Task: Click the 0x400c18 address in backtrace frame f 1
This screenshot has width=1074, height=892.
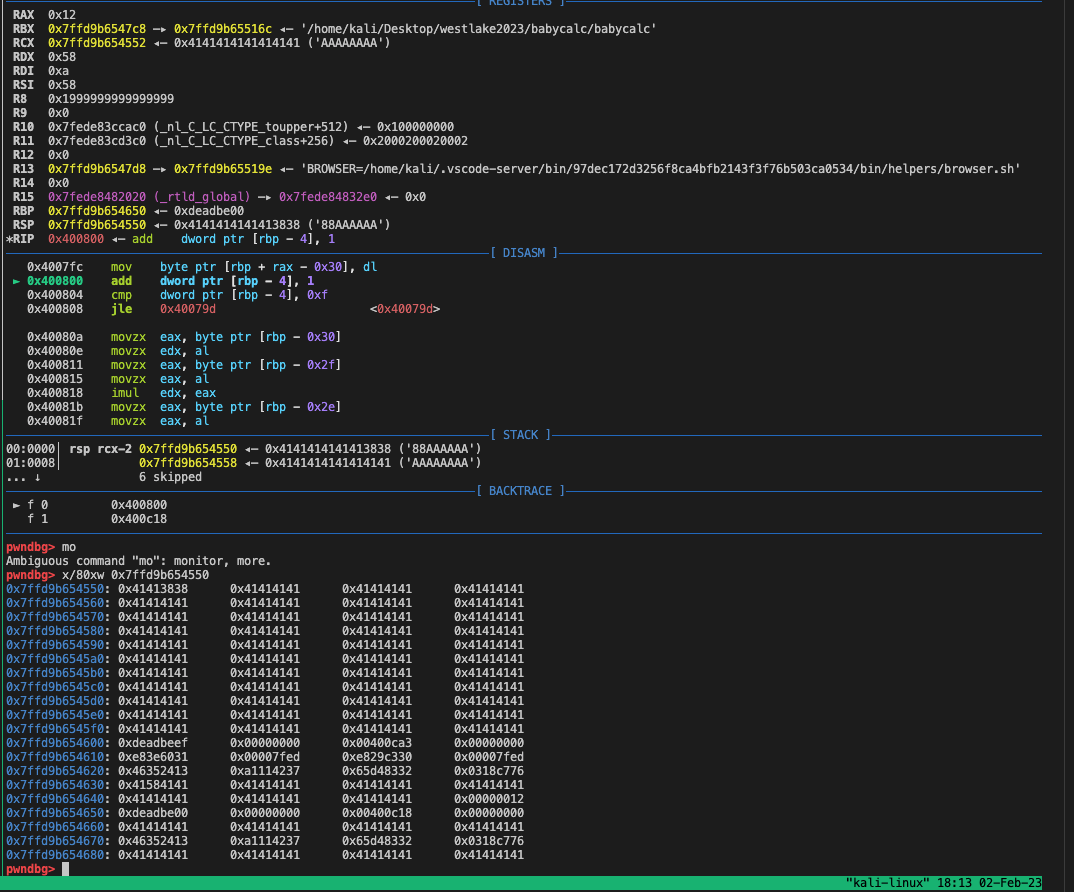Action: click(138, 519)
